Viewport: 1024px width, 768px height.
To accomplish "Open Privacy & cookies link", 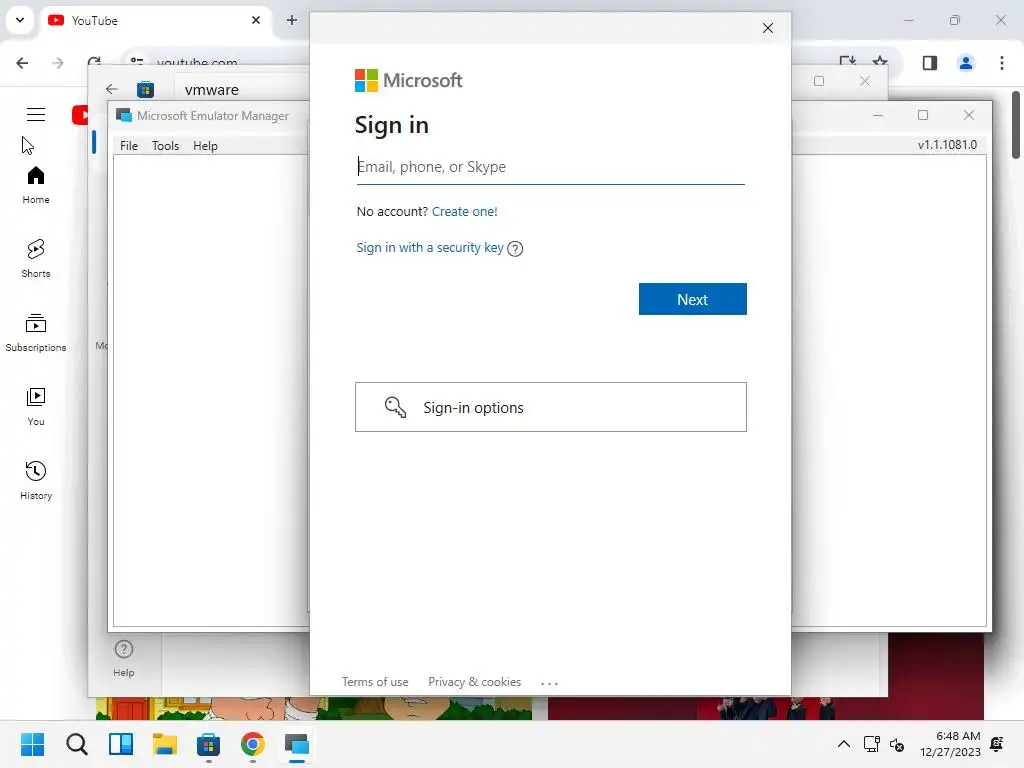I will [x=474, y=682].
